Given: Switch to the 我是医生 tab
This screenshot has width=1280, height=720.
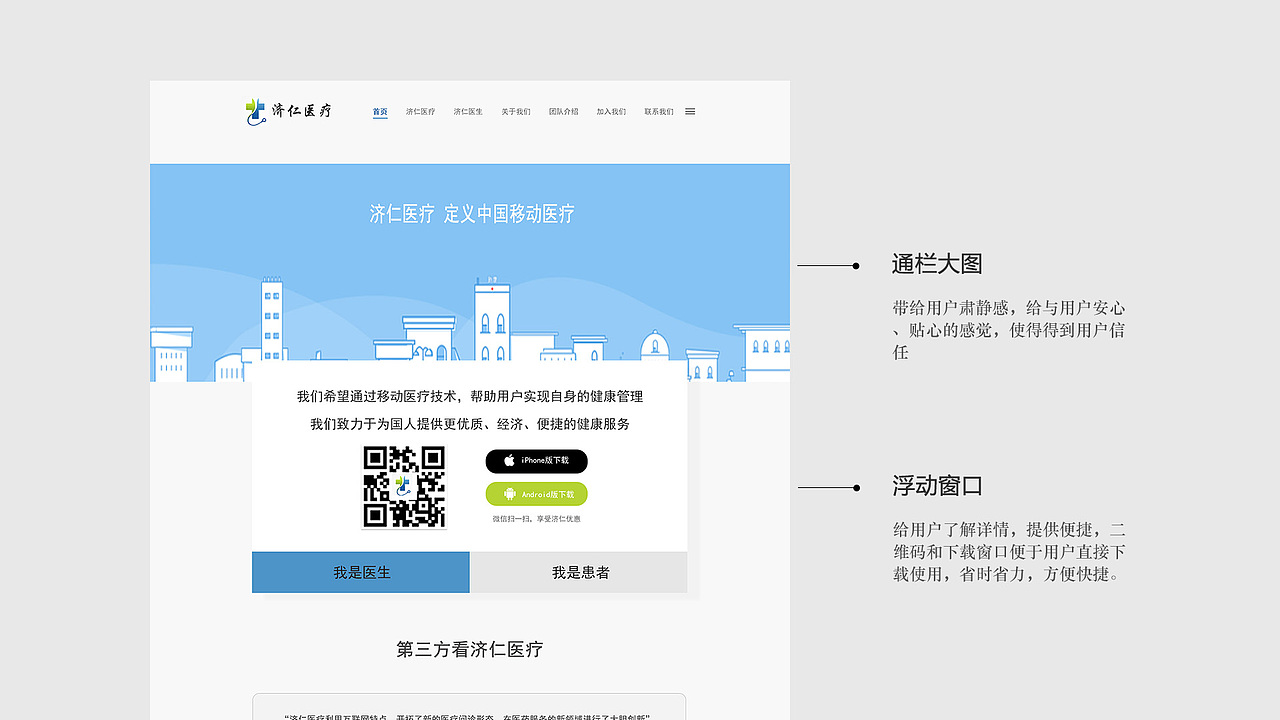Looking at the screenshot, I should coord(361,572).
